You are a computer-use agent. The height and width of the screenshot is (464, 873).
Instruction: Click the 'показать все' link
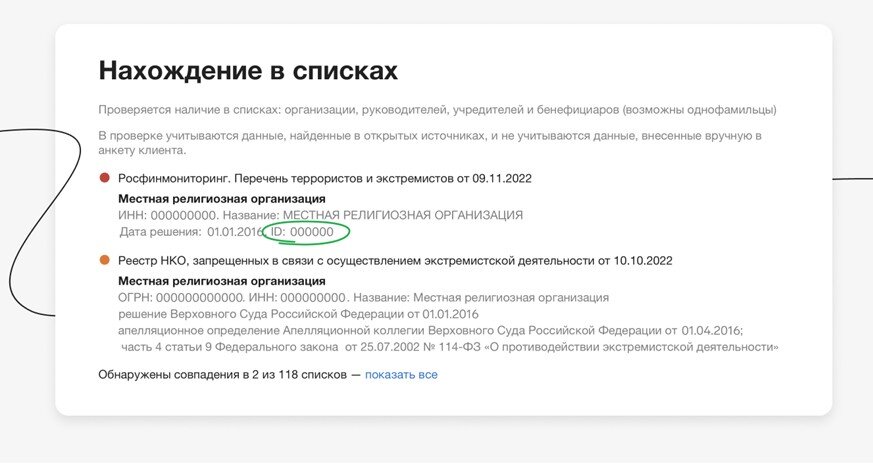(x=401, y=375)
